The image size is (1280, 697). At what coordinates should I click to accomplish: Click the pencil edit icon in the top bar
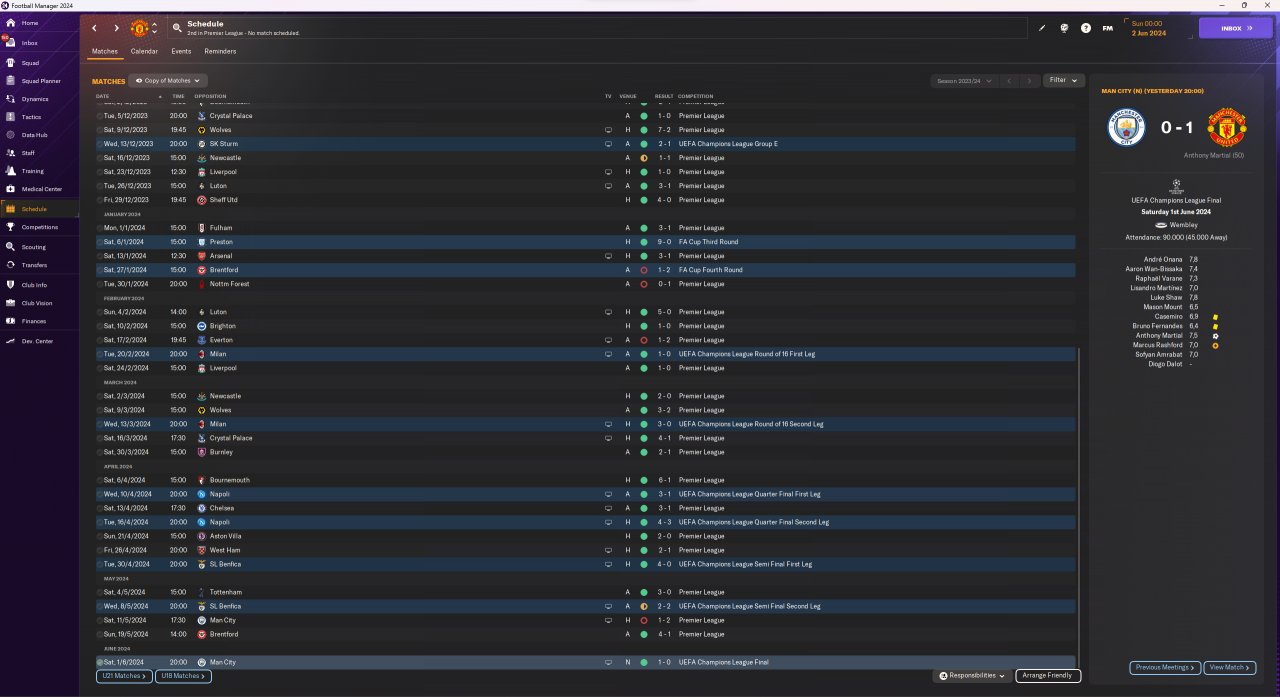coord(1042,28)
